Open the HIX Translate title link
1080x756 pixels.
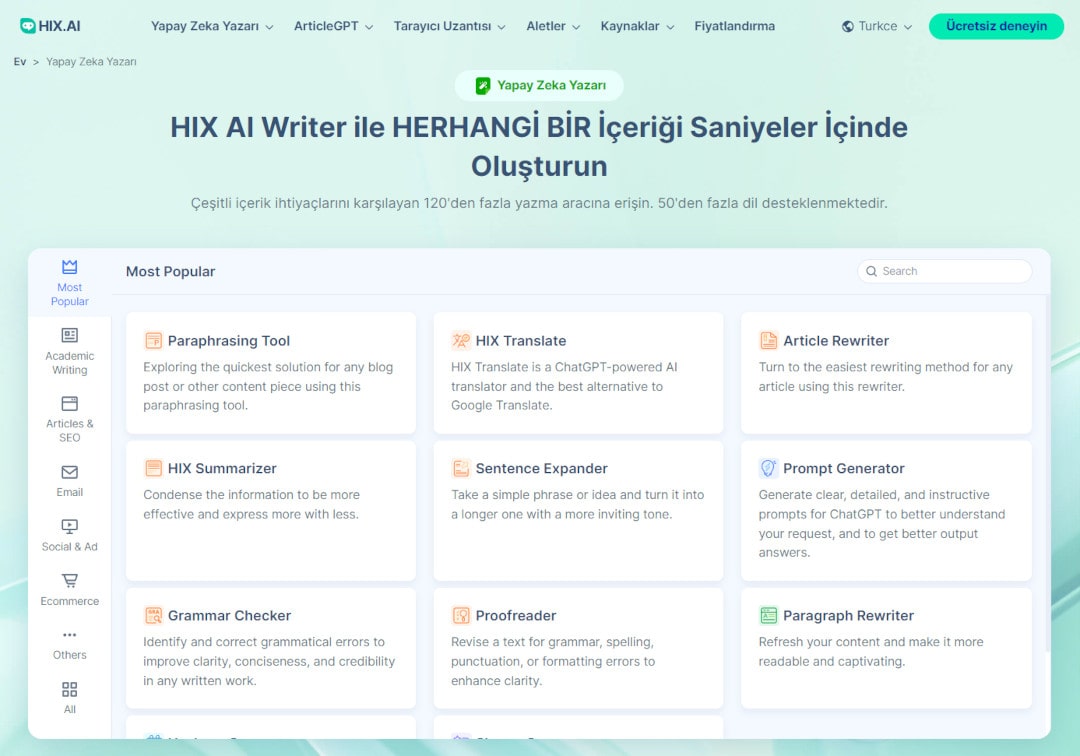pyautogui.click(x=521, y=341)
